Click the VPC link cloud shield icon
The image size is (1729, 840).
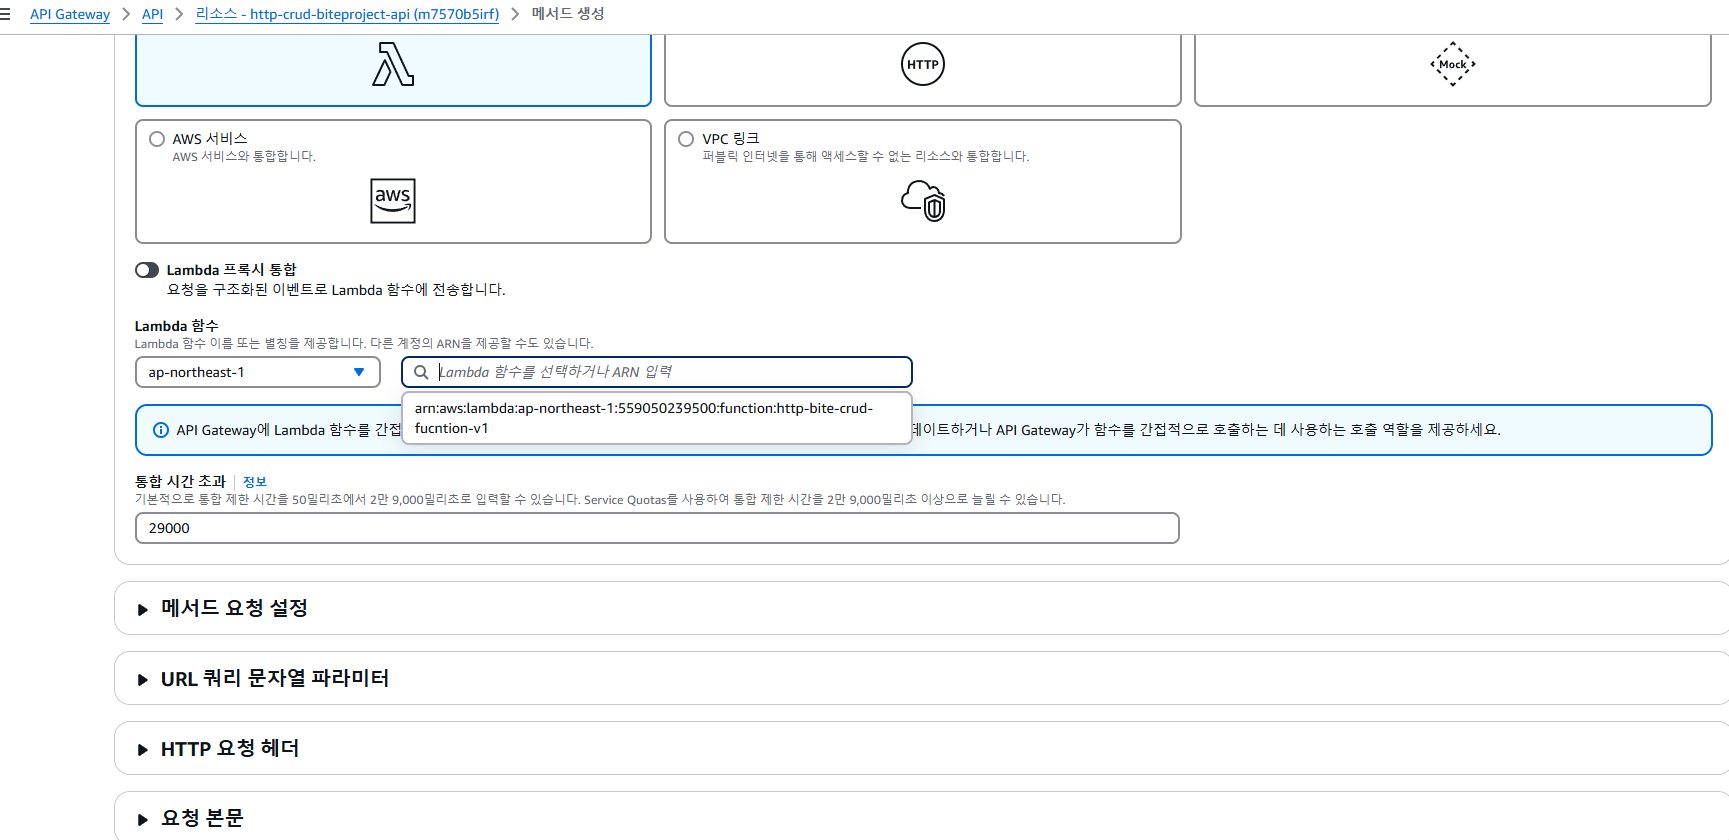click(x=923, y=201)
